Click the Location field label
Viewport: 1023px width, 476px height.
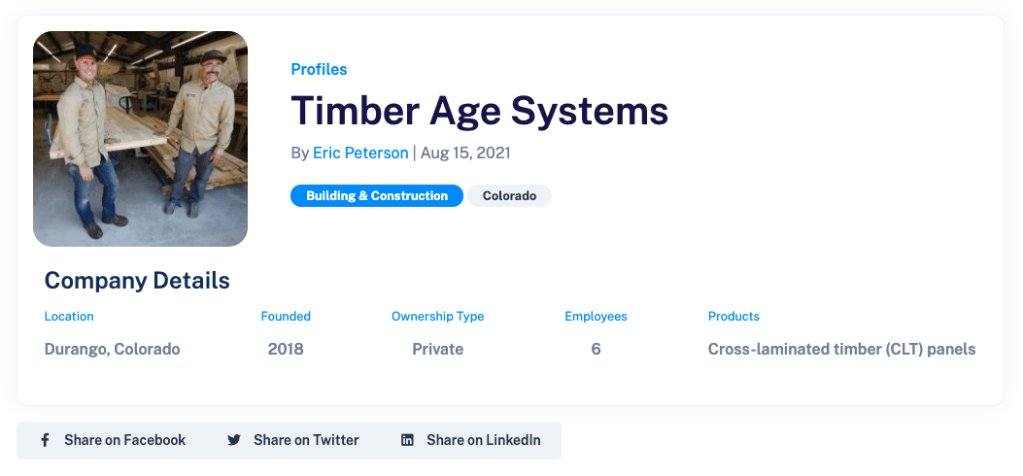69,316
